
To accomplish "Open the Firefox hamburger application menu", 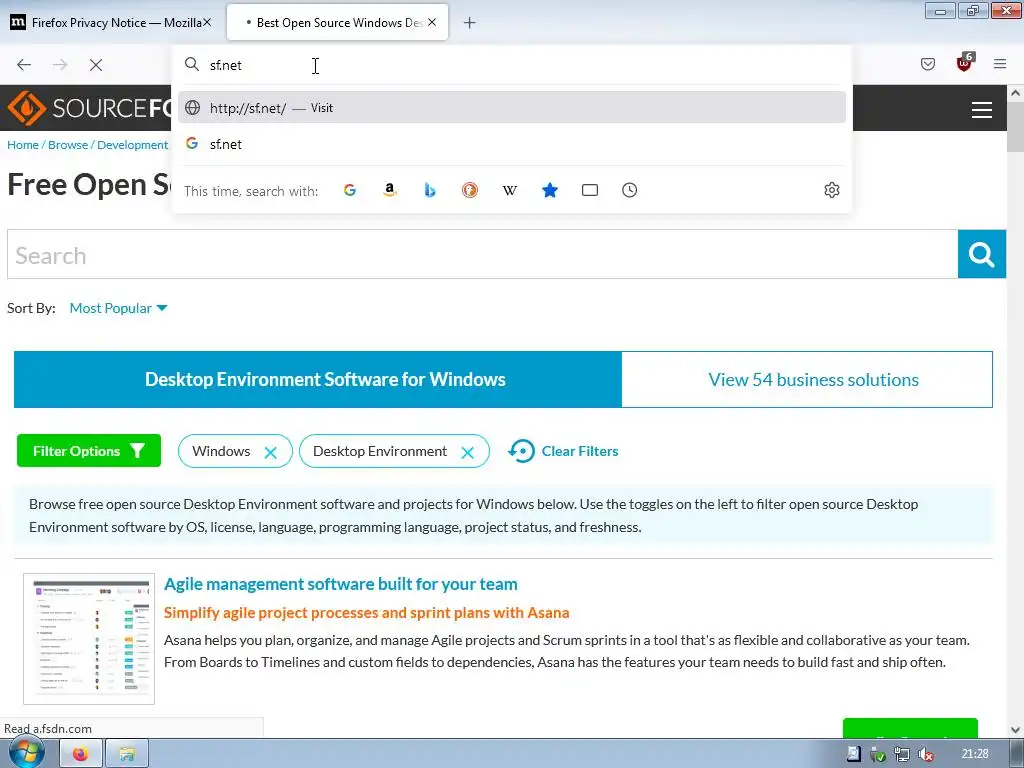I will point(1000,64).
